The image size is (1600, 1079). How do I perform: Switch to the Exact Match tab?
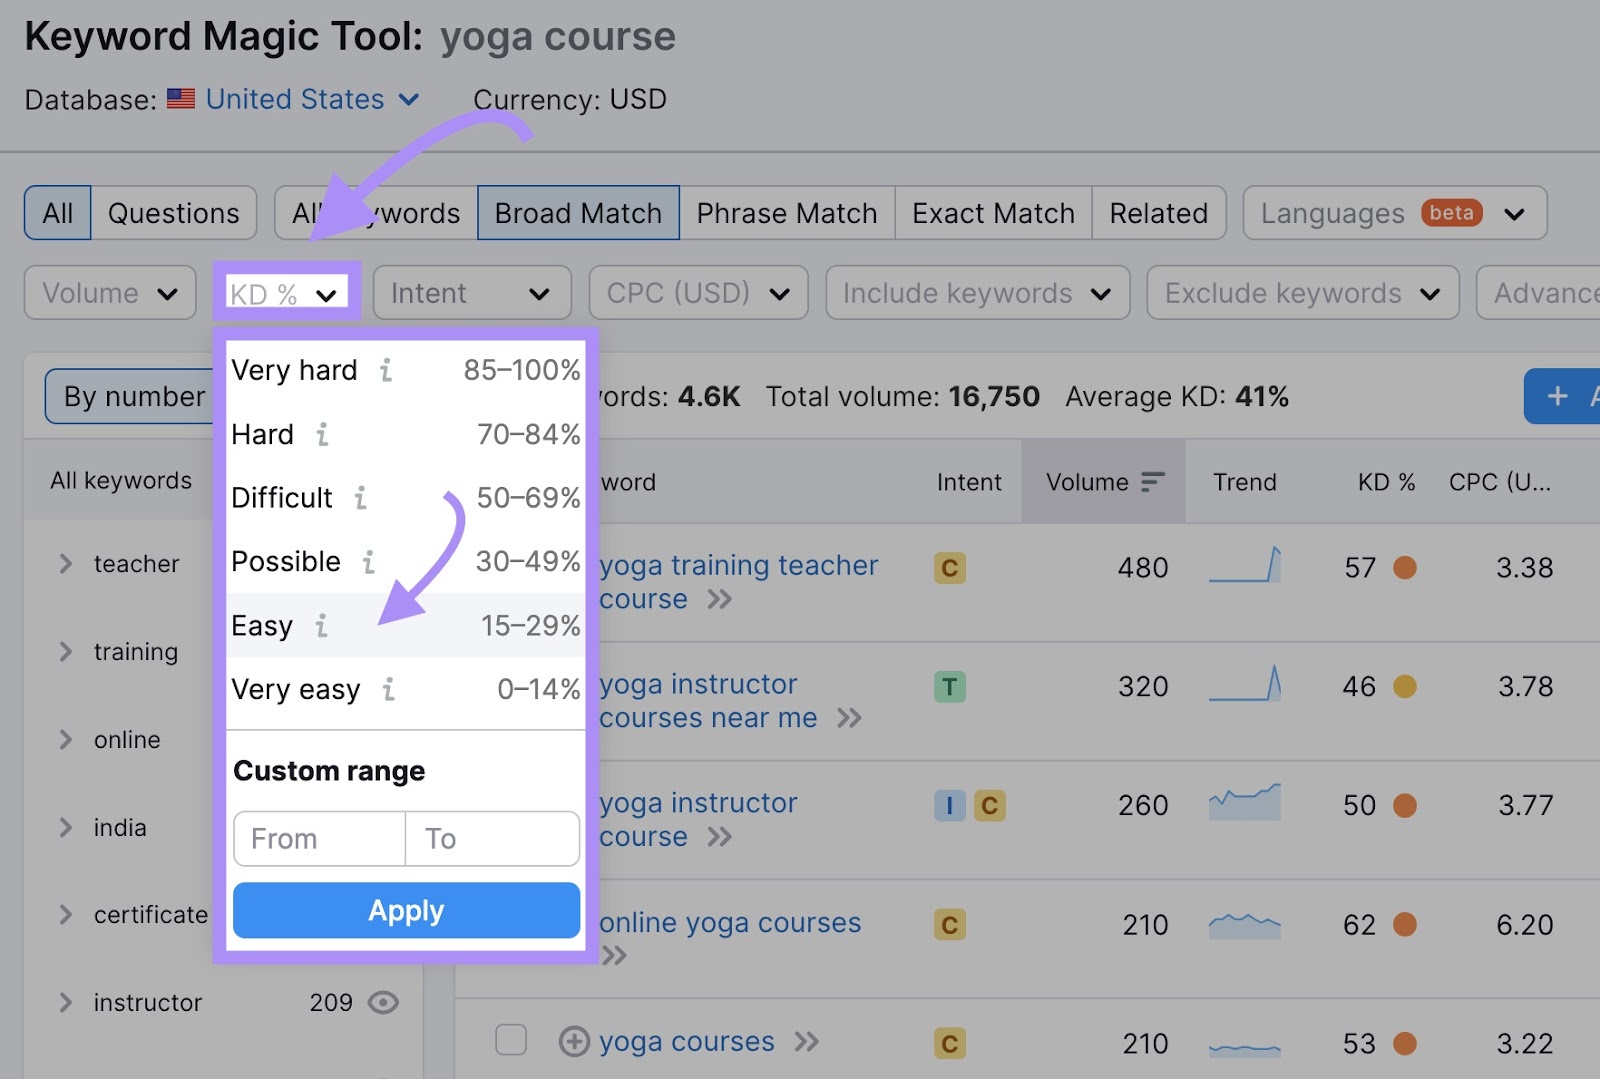coord(992,212)
